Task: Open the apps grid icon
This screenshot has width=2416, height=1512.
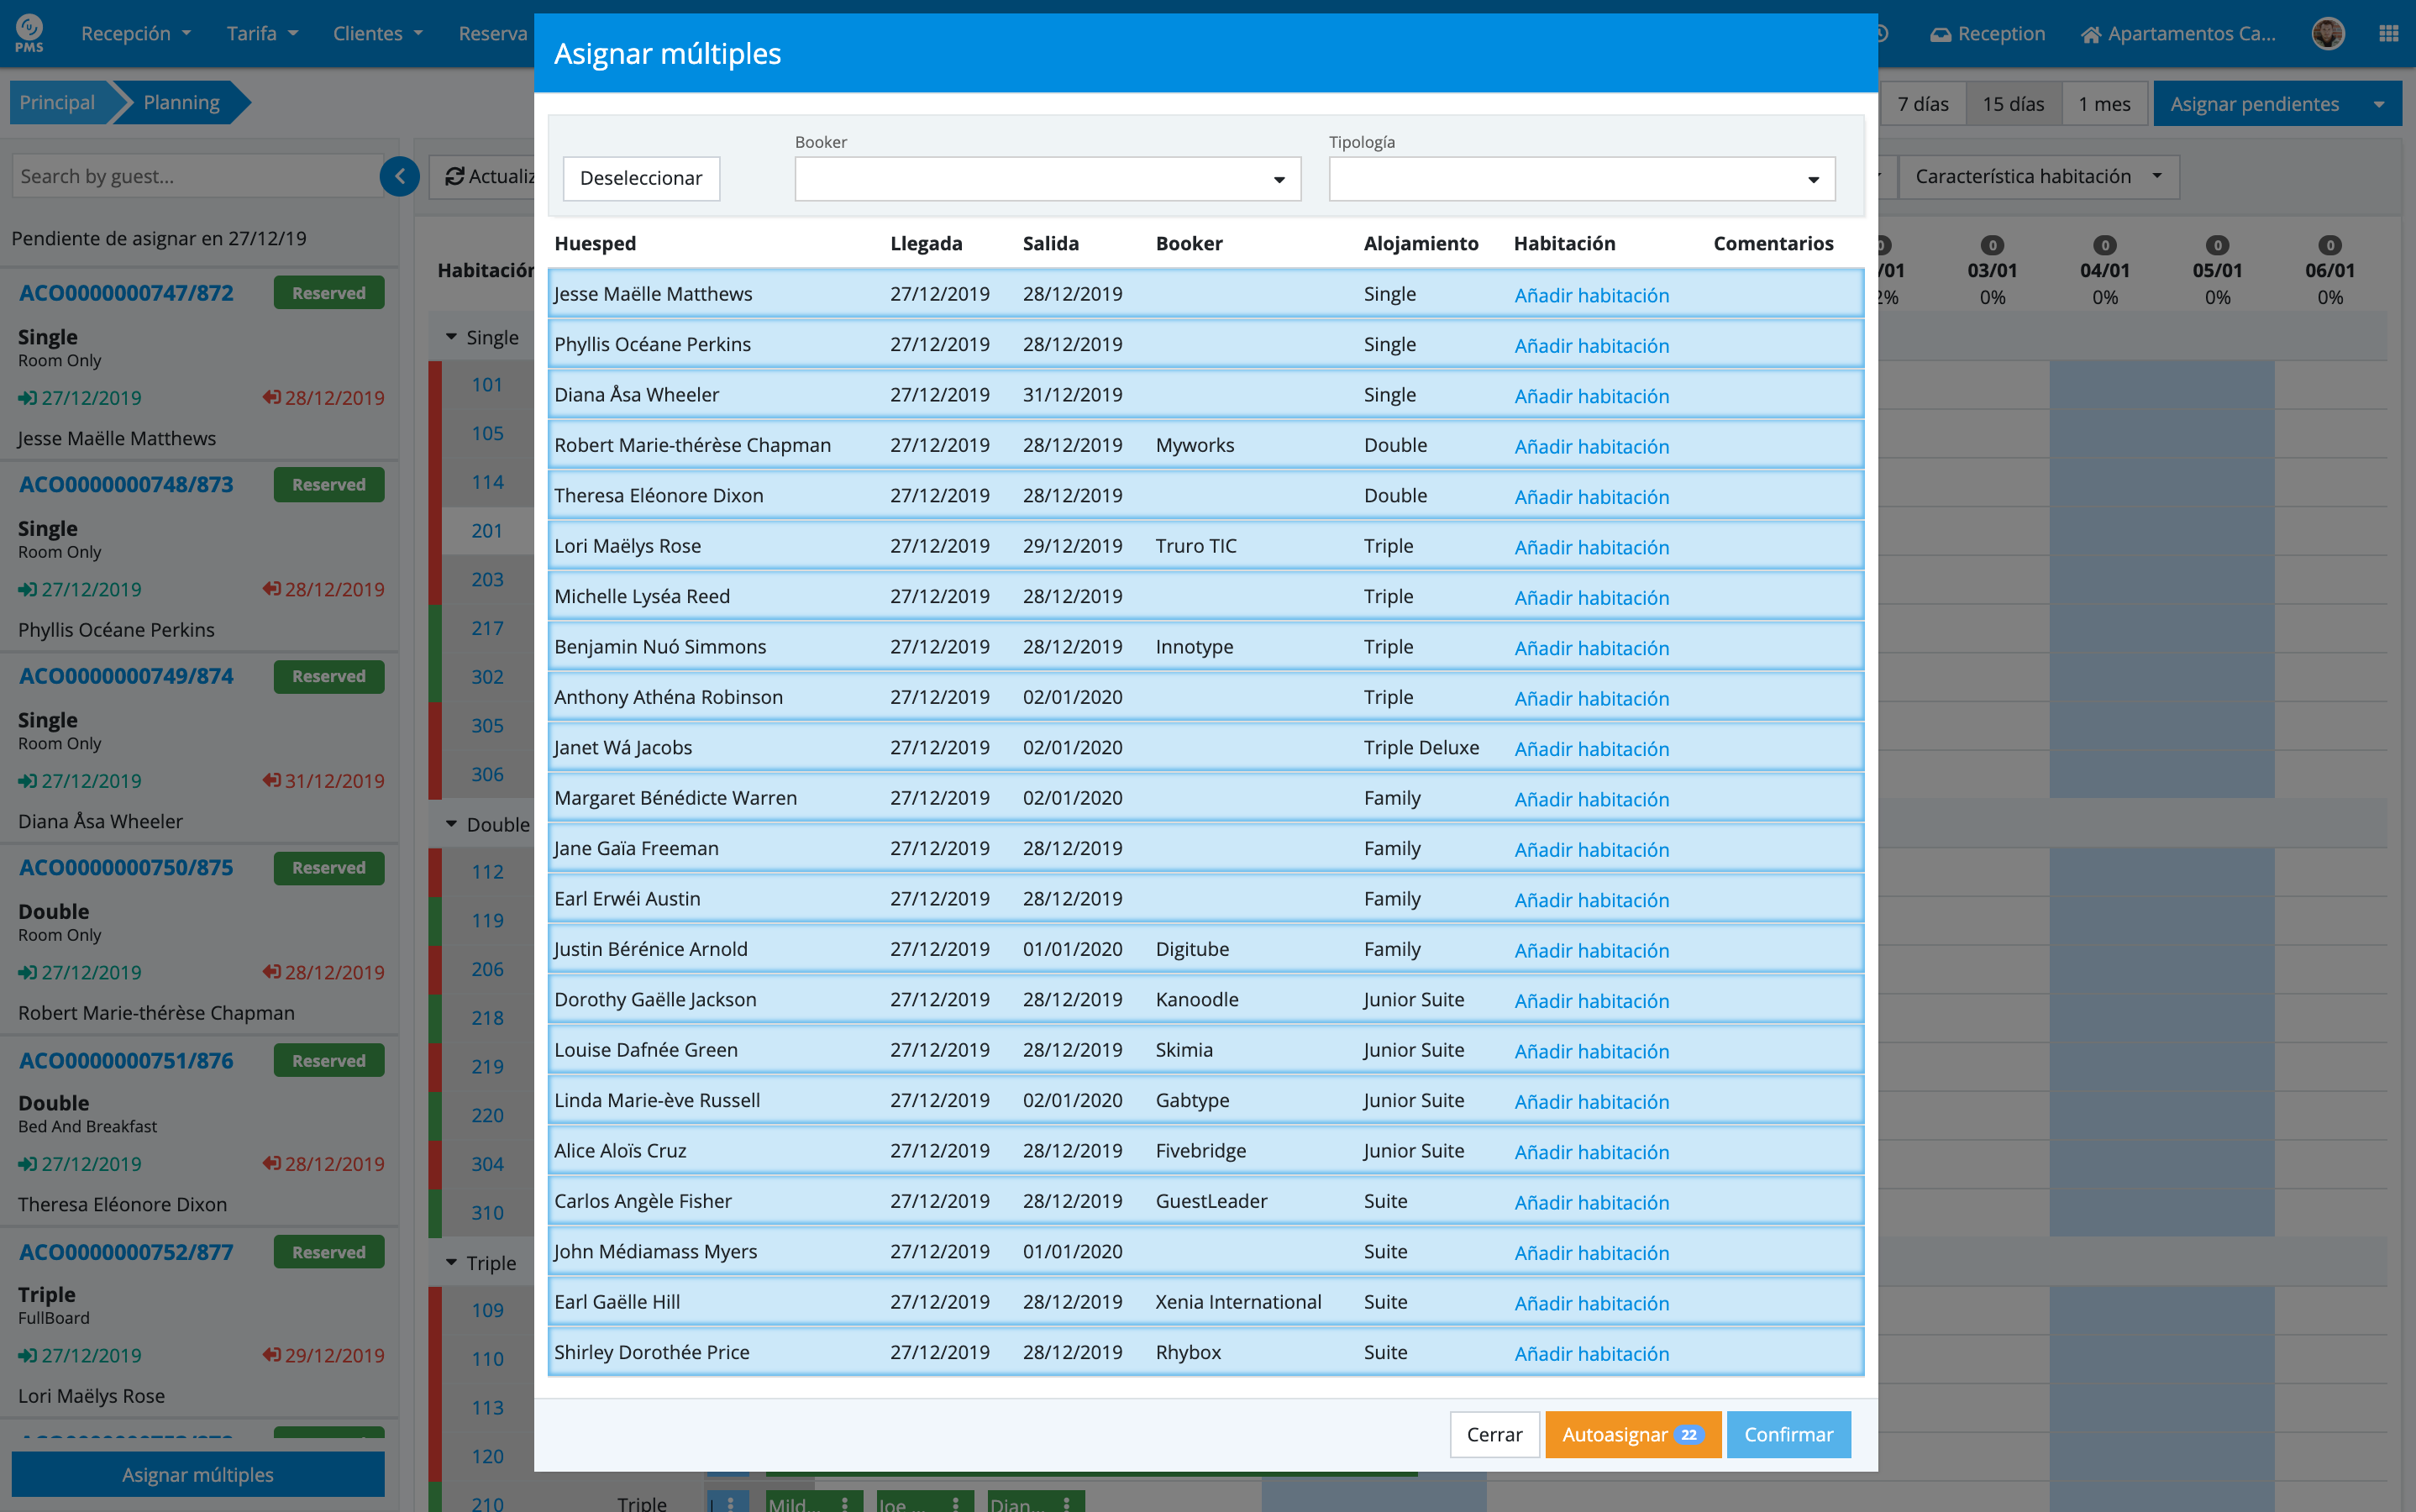Action: [x=2388, y=33]
